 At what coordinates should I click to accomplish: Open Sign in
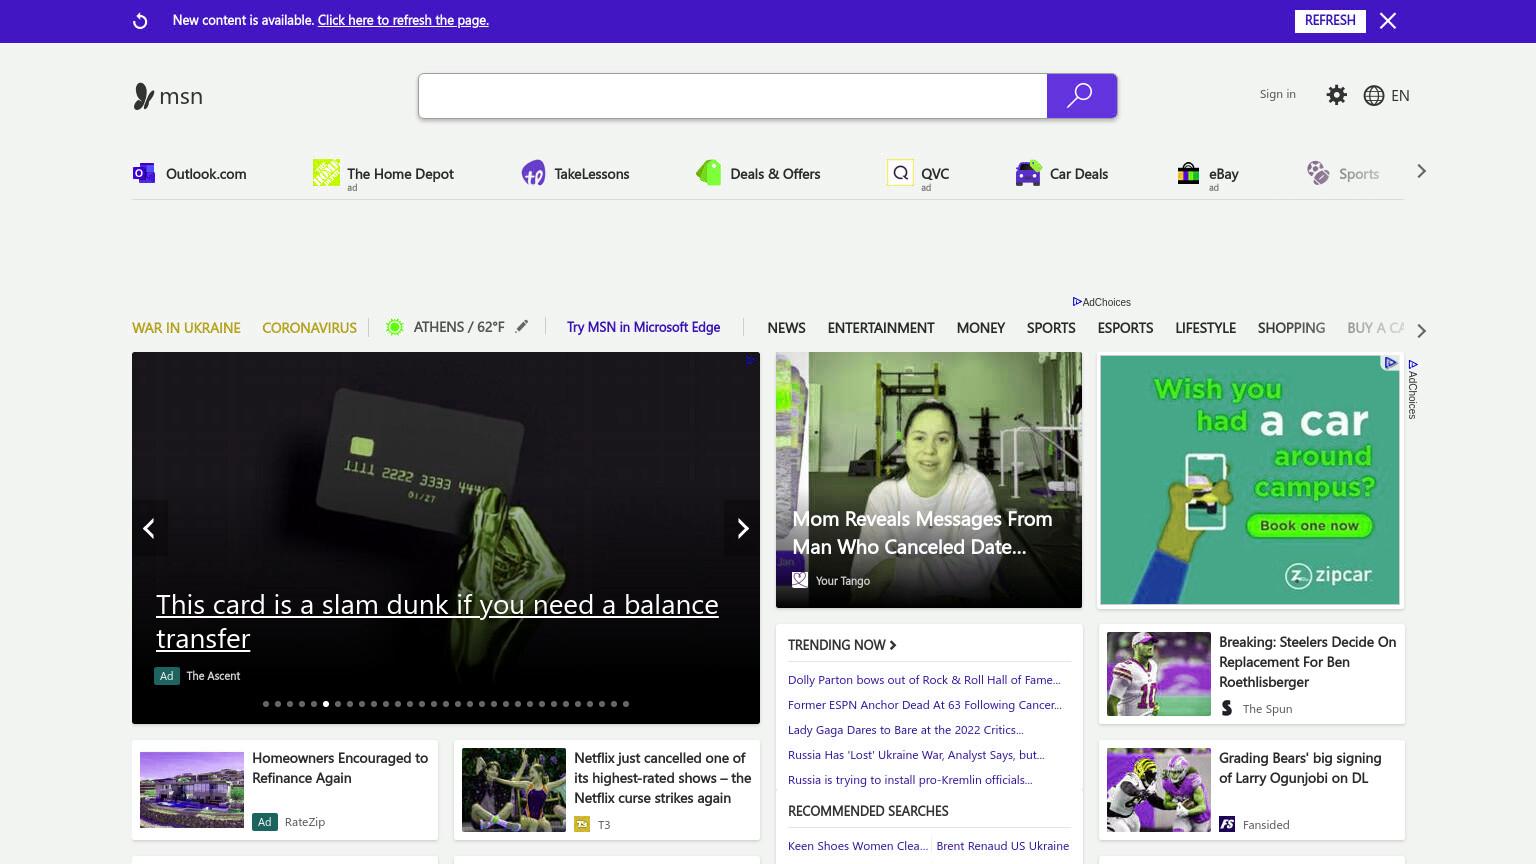click(x=1277, y=94)
